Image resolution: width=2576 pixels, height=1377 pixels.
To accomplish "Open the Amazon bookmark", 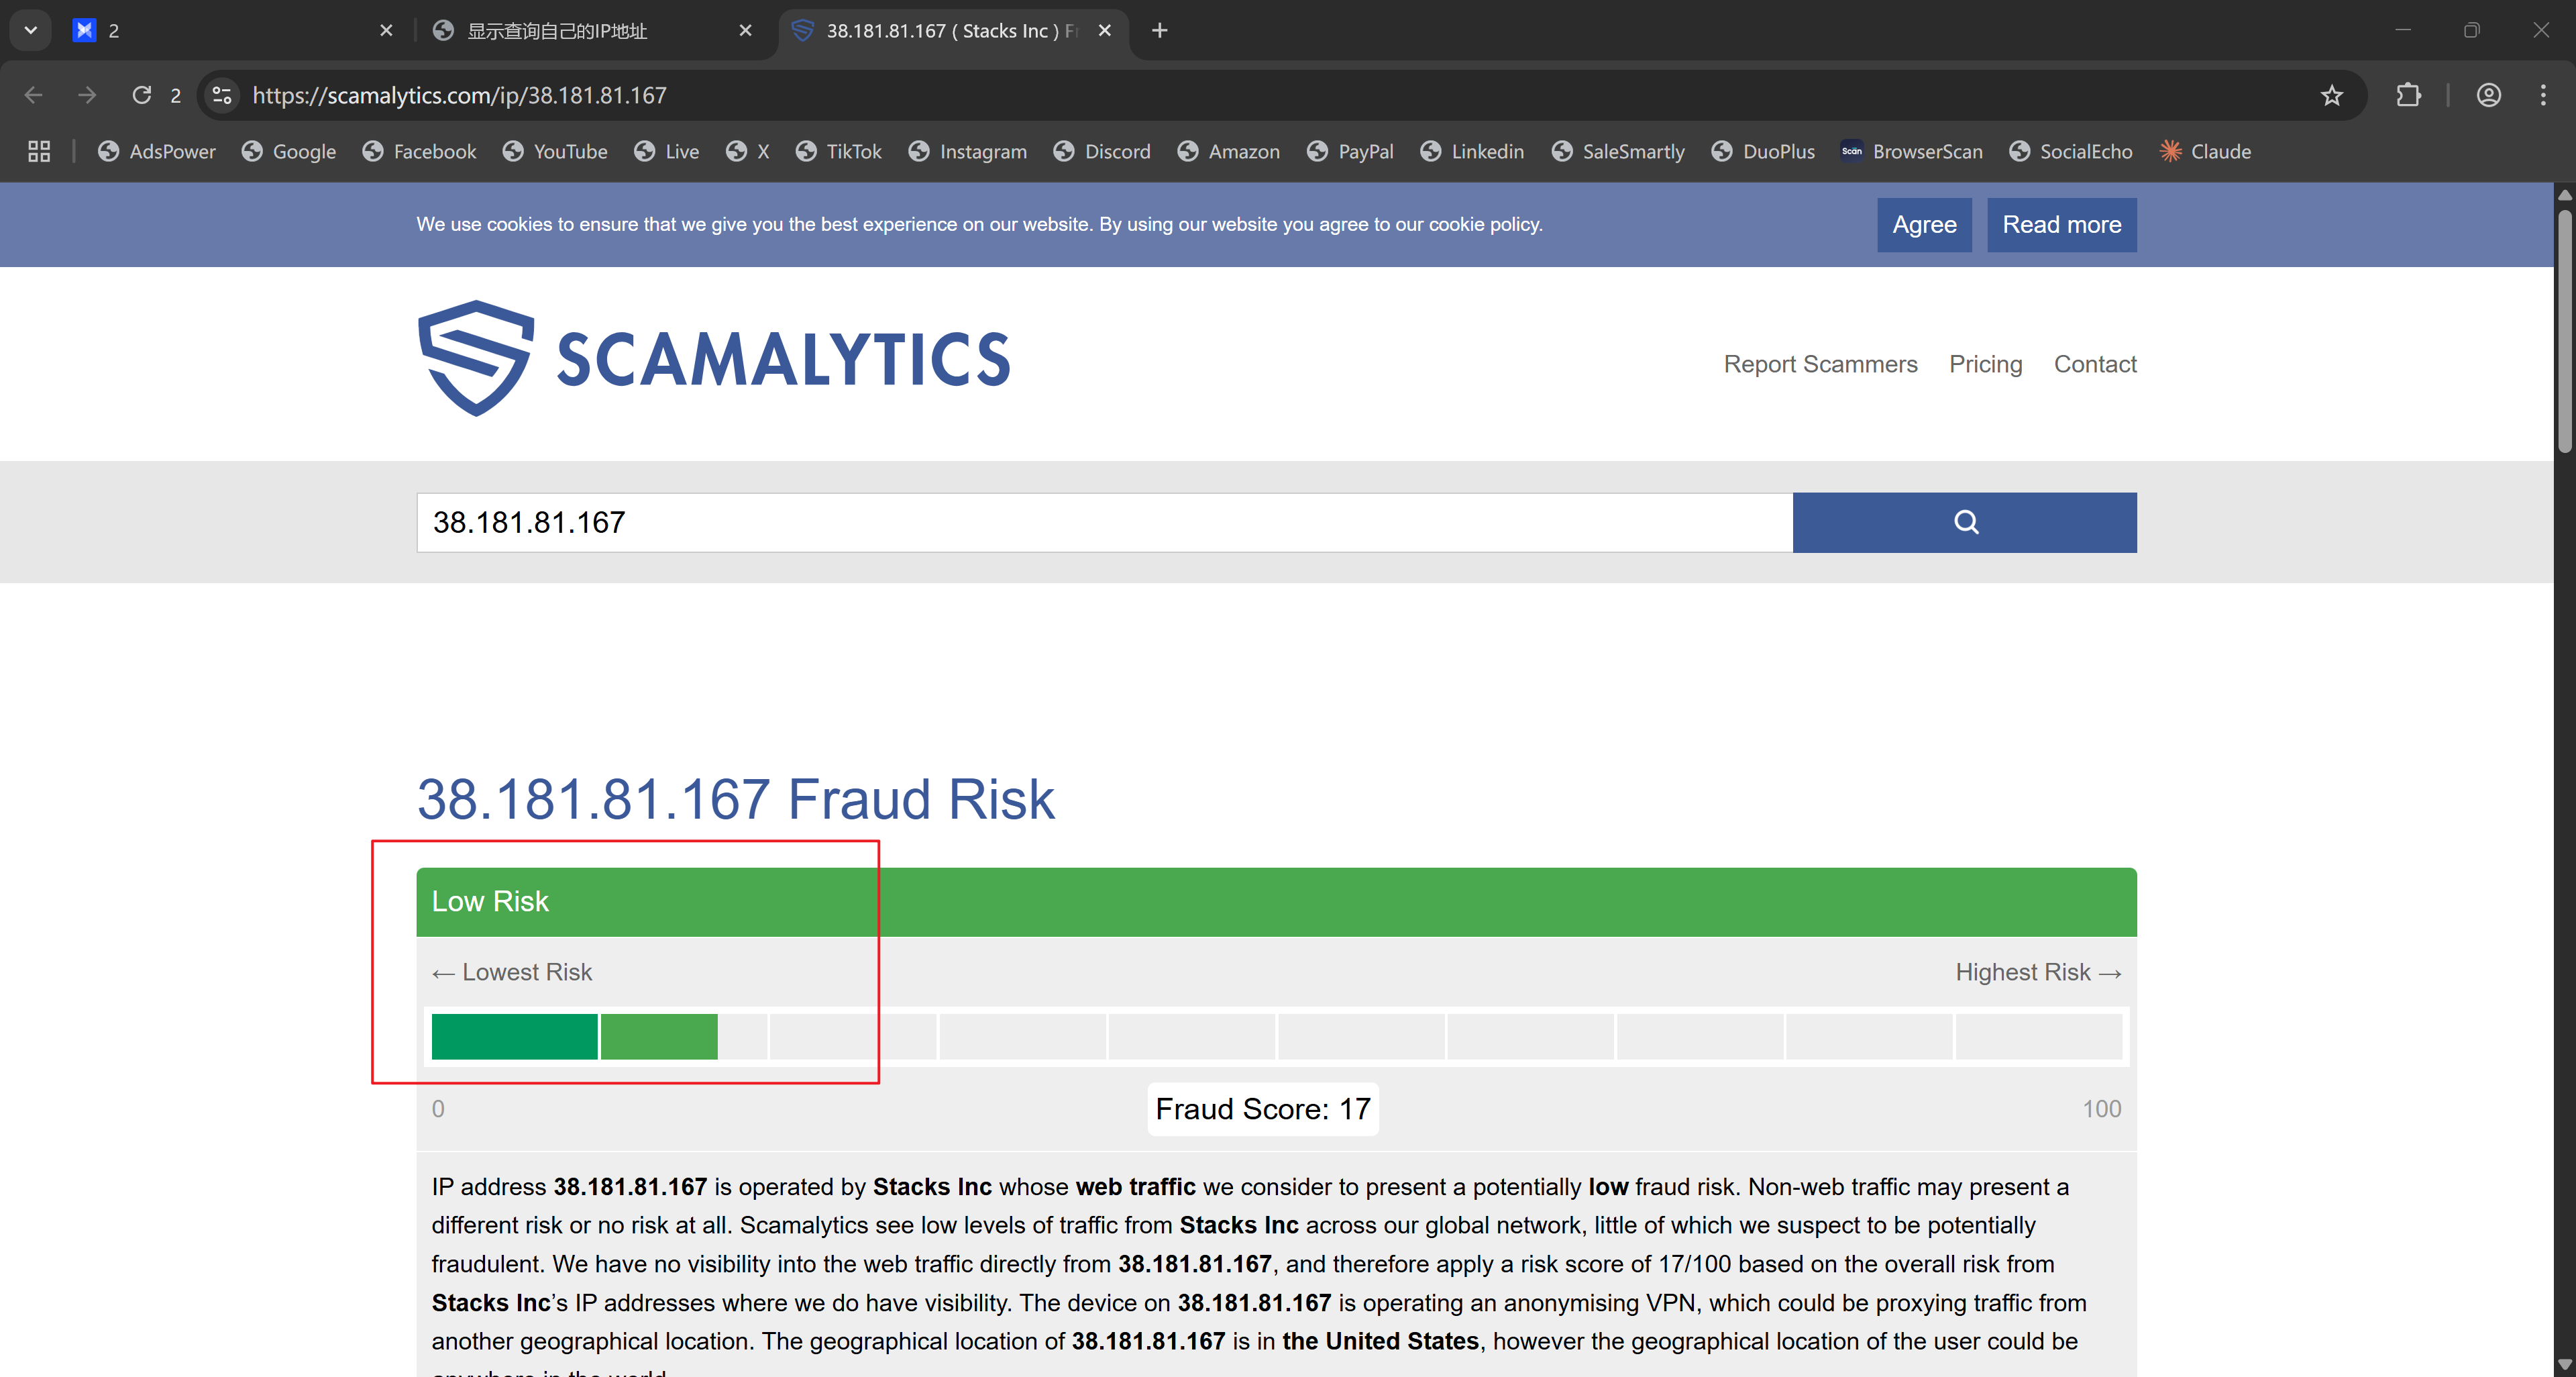I will point(1229,151).
